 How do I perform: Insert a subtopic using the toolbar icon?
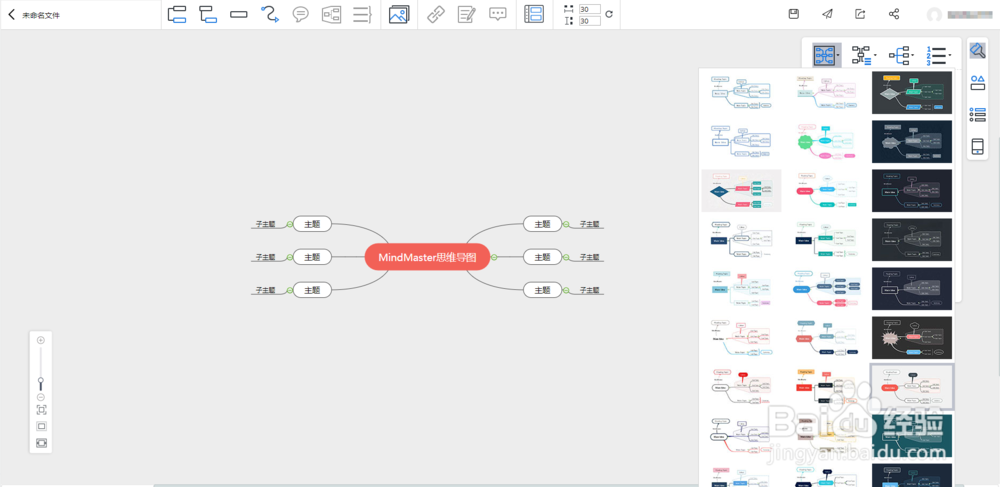coord(208,14)
